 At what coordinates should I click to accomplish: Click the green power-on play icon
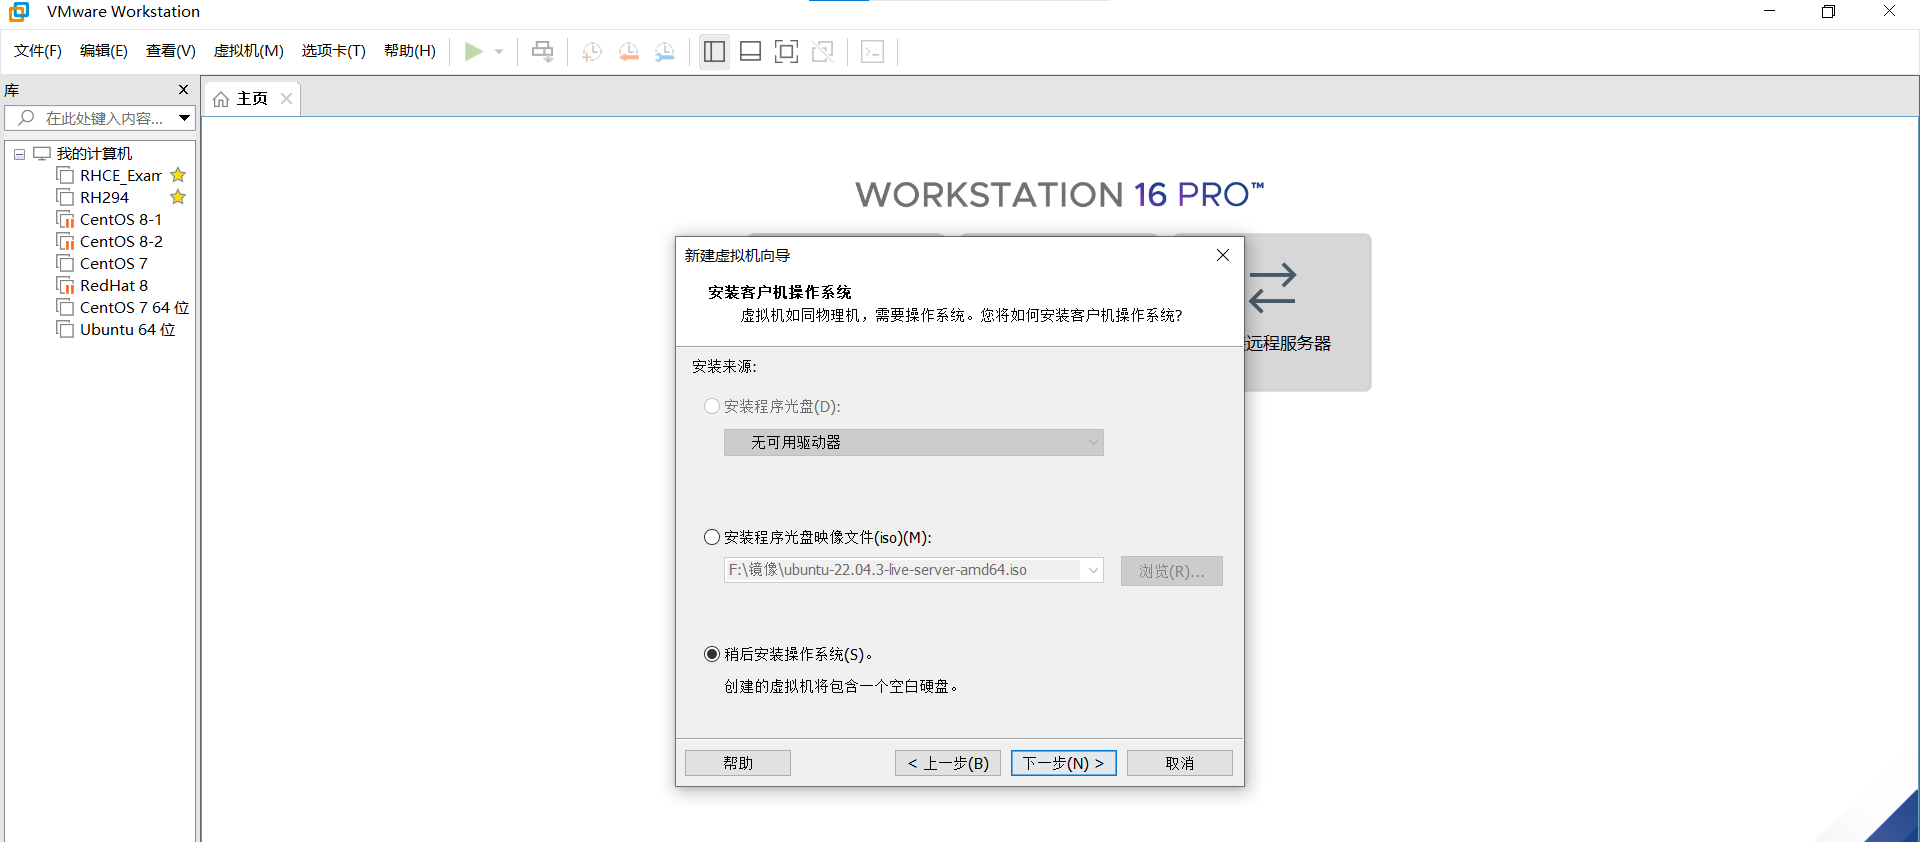pos(473,51)
